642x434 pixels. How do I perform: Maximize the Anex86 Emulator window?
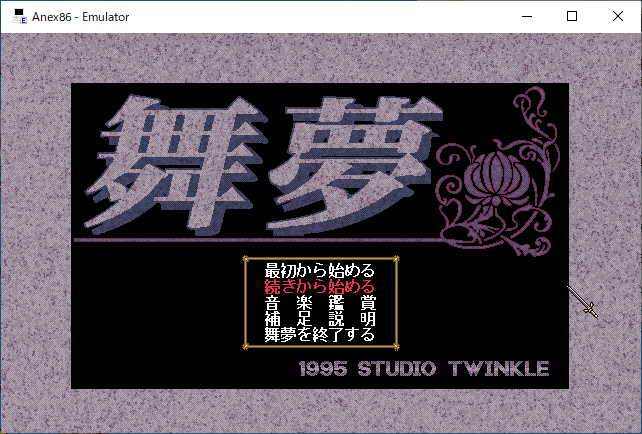tap(572, 16)
